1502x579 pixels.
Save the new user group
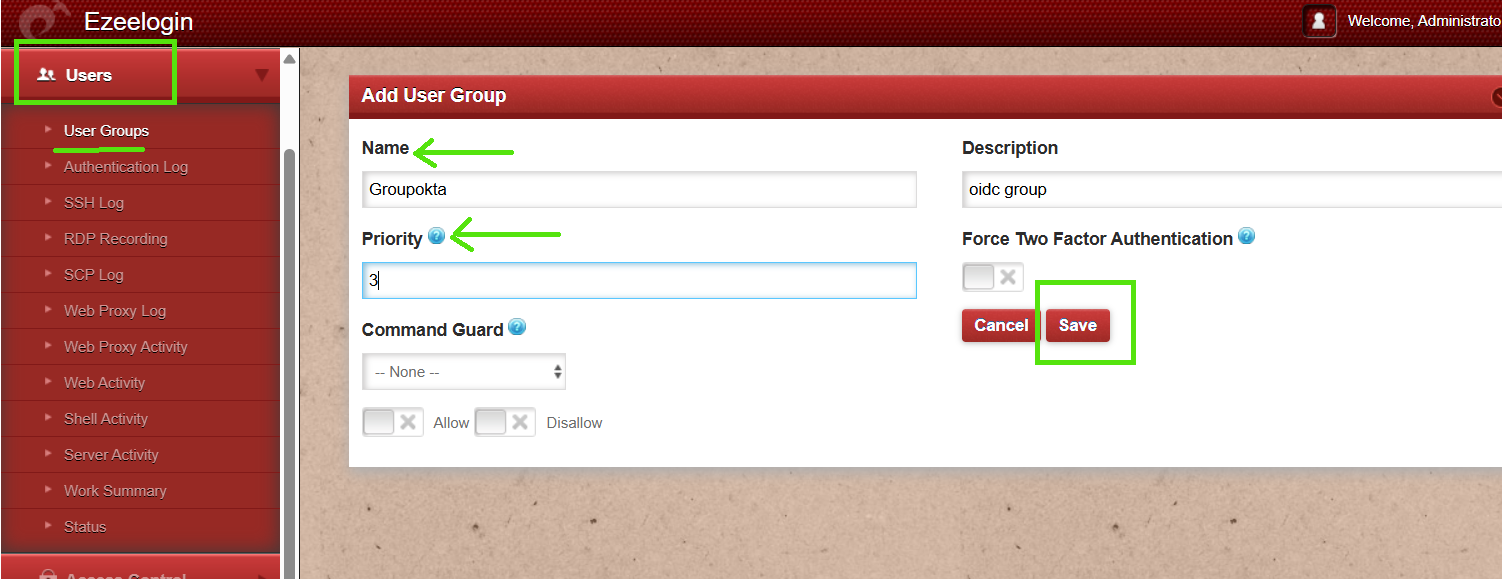[x=1078, y=325]
